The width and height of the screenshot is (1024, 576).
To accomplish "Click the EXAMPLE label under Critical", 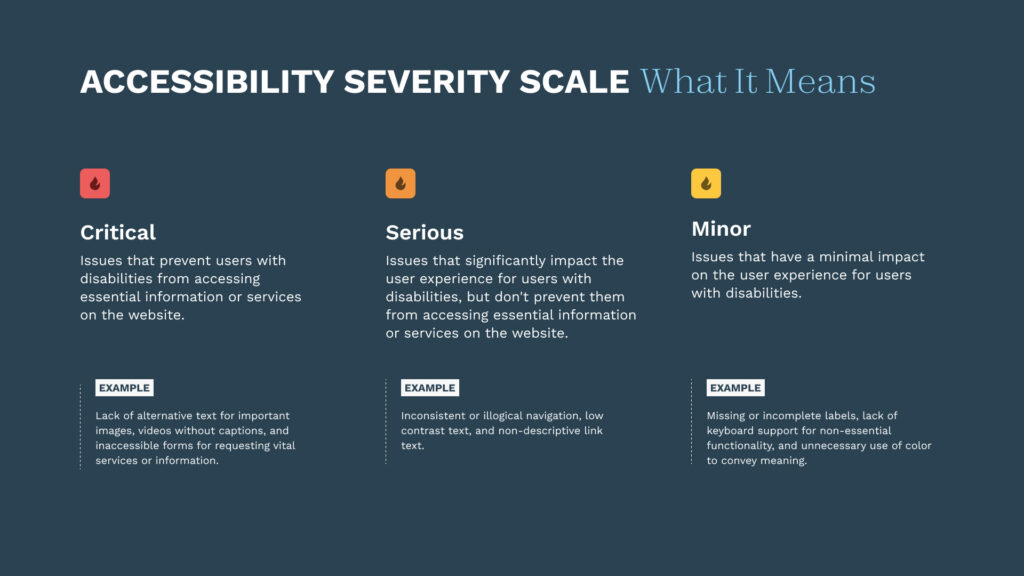I will point(124,388).
